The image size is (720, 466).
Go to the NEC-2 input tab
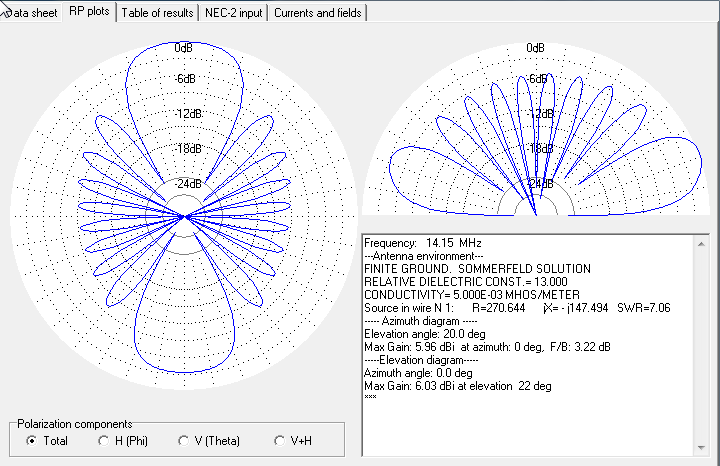click(x=231, y=13)
